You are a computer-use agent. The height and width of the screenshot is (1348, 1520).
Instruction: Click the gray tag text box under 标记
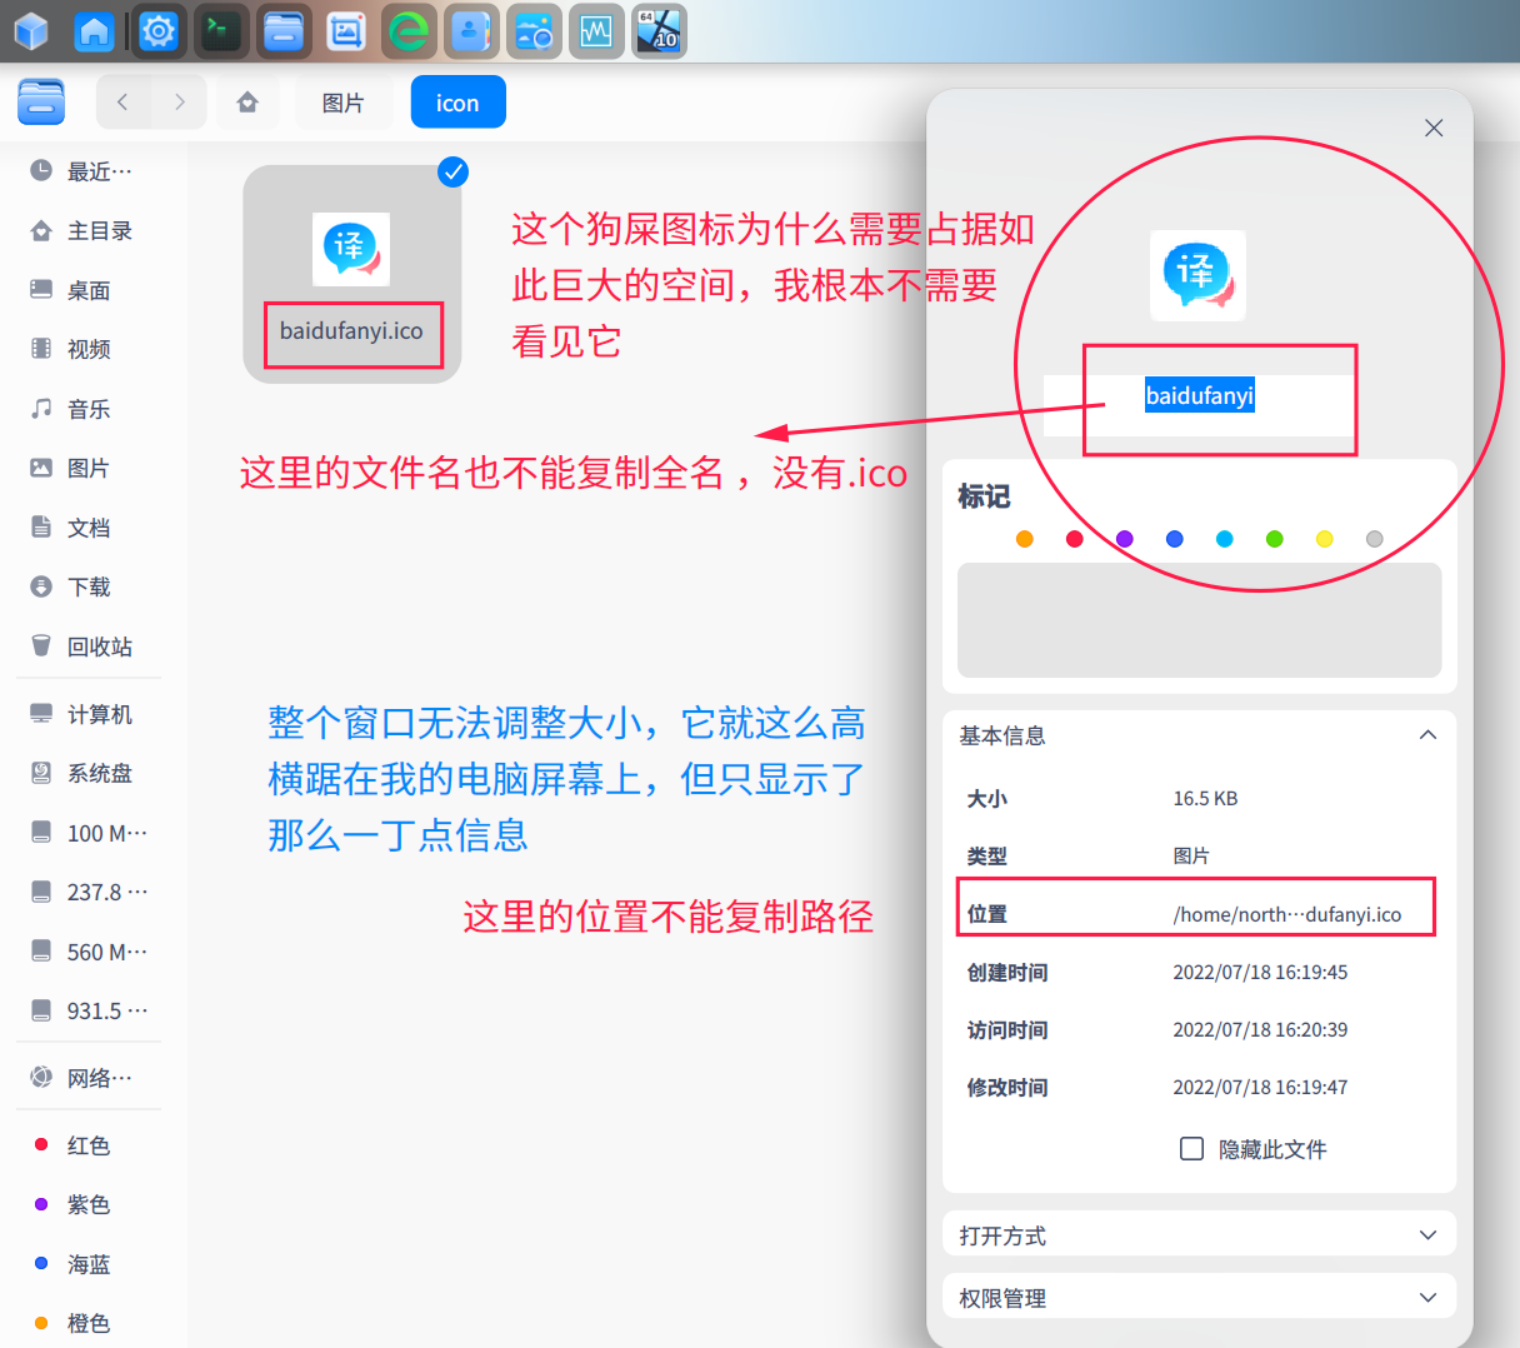1199,620
